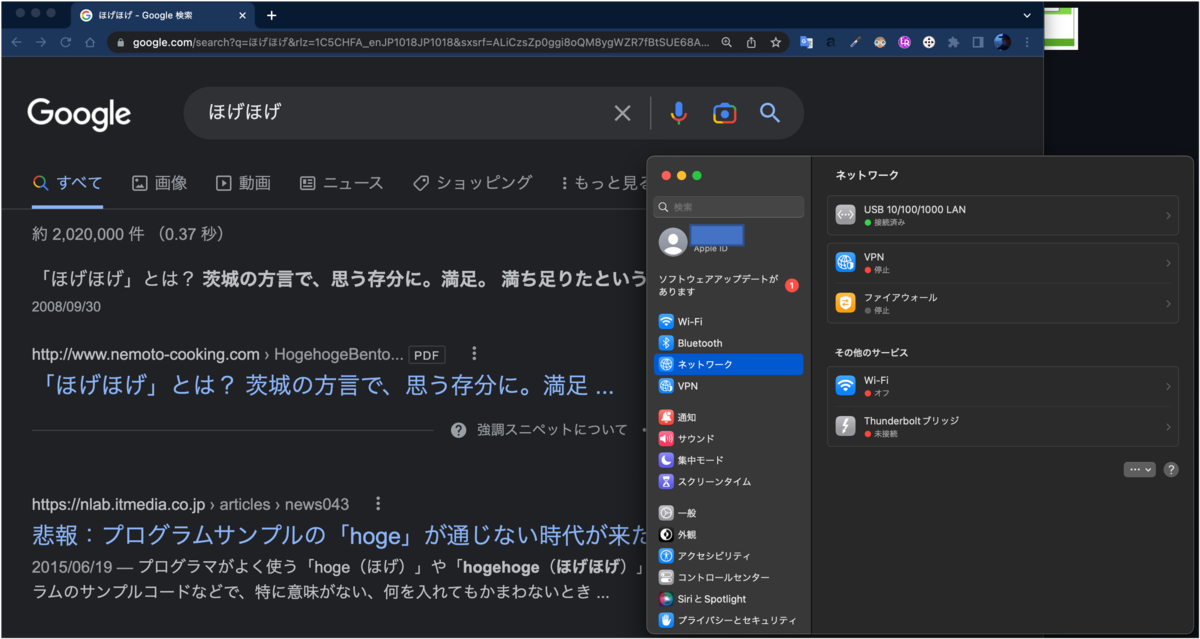Select VPN in settings sidebar
This screenshot has width=1200, height=639.
729,386
